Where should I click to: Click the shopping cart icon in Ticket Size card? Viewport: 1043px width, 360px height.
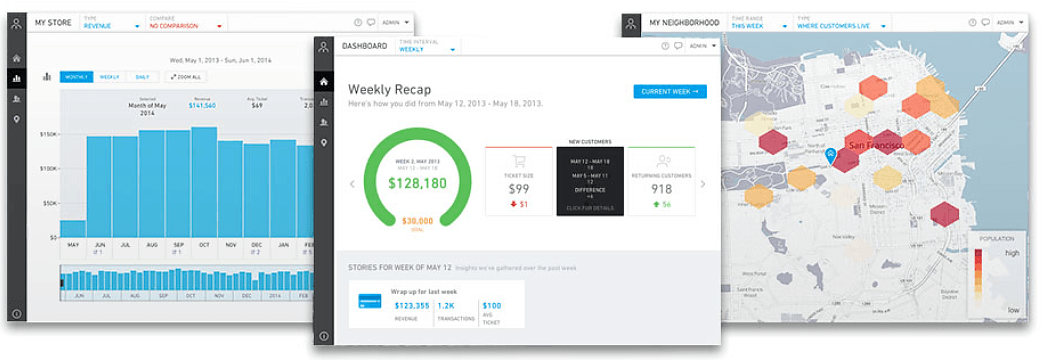click(519, 161)
